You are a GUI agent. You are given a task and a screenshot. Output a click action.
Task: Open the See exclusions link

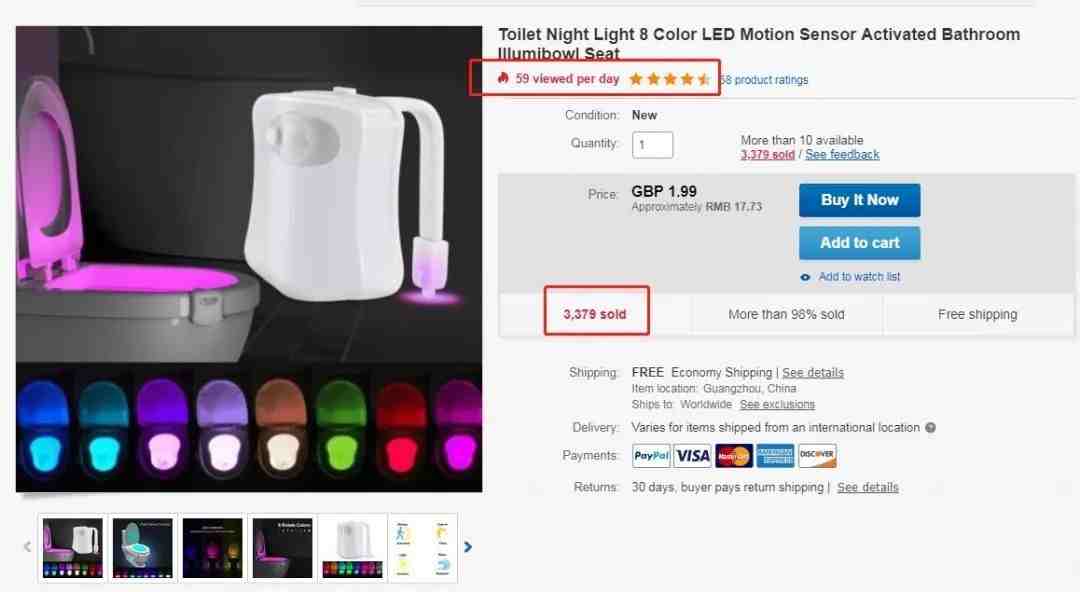(777, 405)
